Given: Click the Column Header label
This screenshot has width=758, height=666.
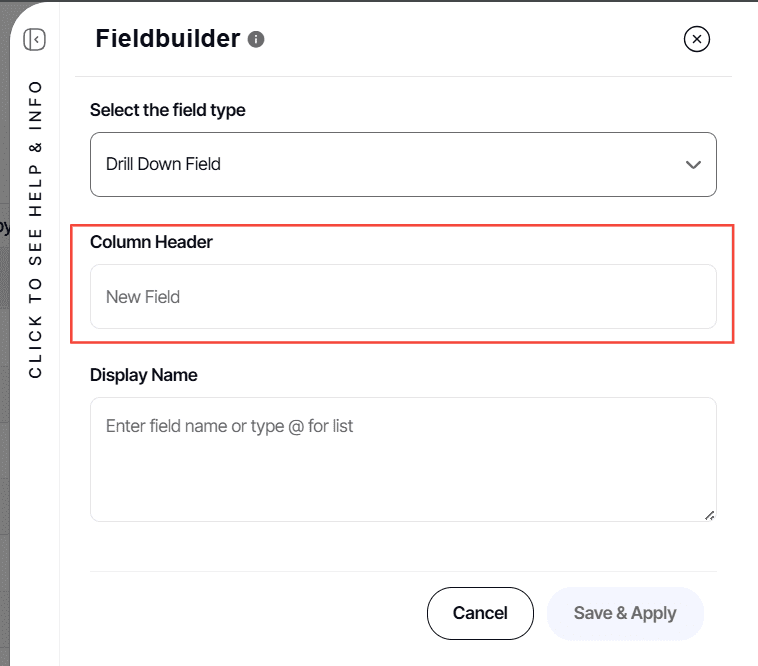Looking at the screenshot, I should [151, 242].
